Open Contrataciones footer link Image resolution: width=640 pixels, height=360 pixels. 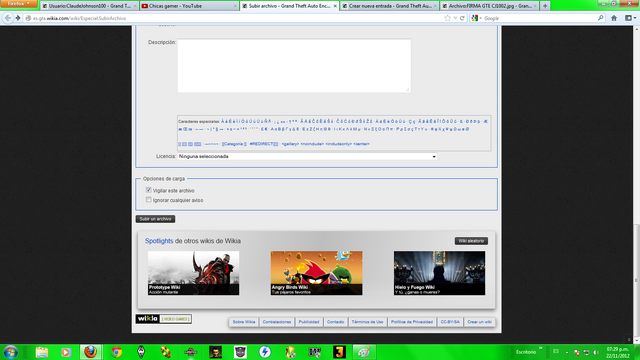click(x=277, y=322)
